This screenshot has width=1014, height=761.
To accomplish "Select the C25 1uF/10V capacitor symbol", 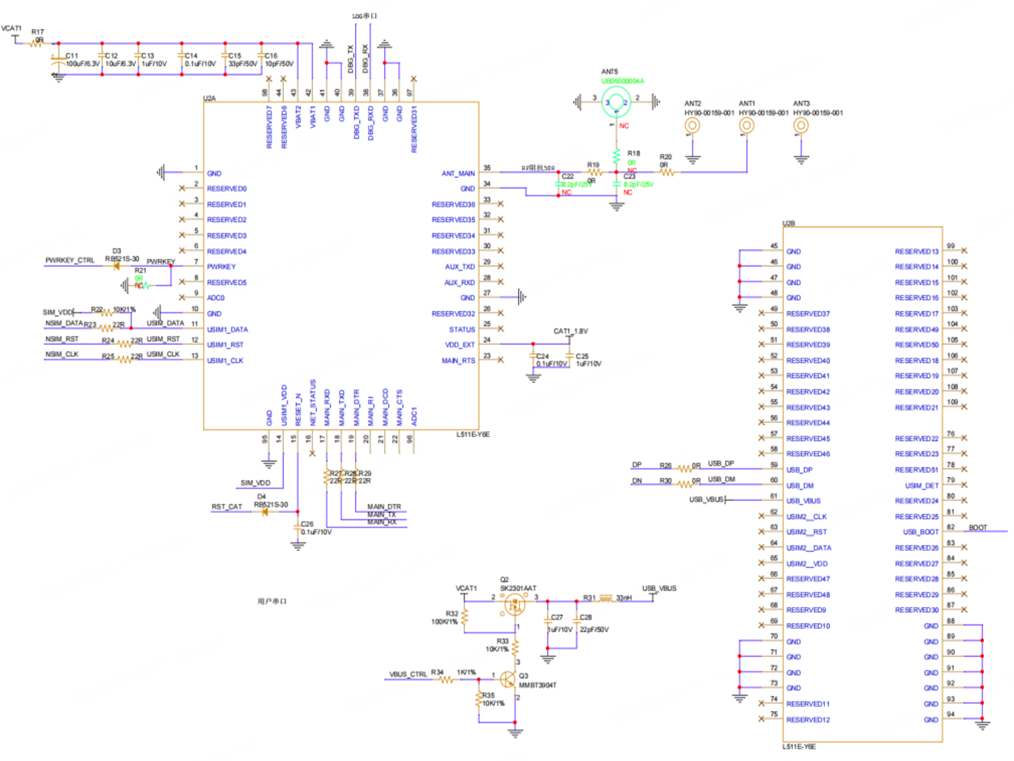I will (x=569, y=356).
